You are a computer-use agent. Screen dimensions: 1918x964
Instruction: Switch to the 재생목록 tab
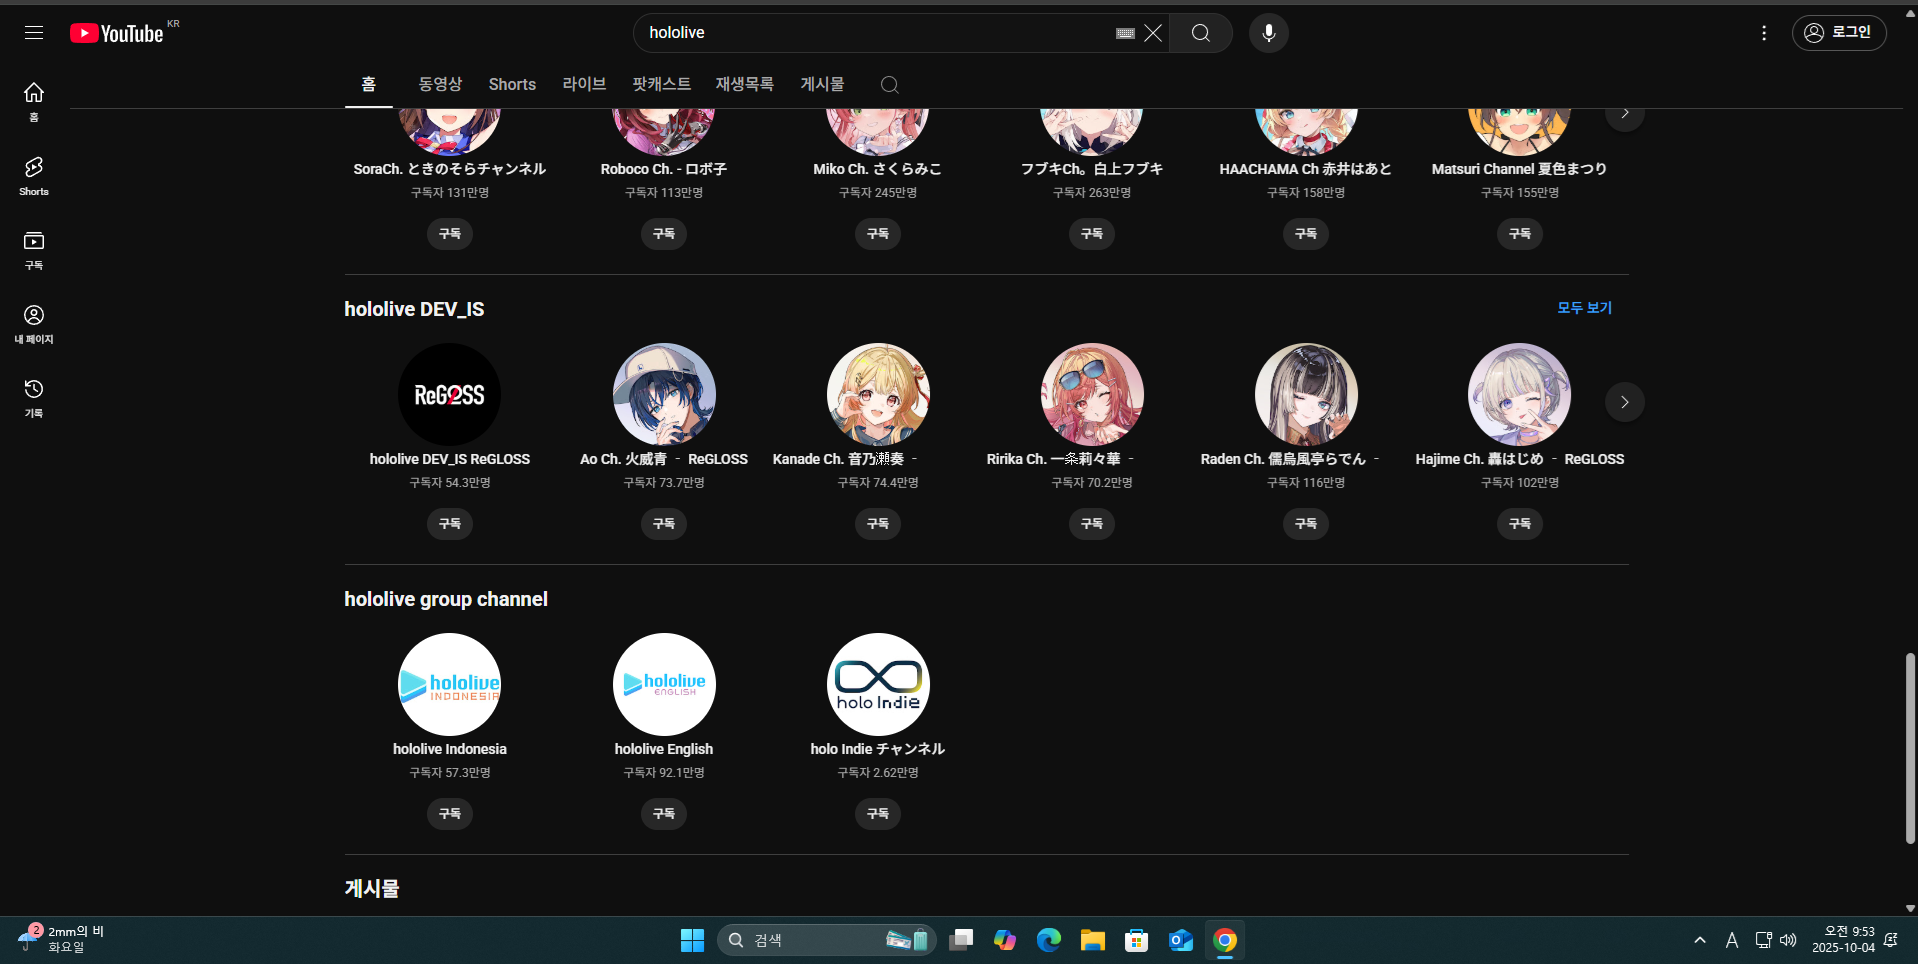tap(744, 85)
